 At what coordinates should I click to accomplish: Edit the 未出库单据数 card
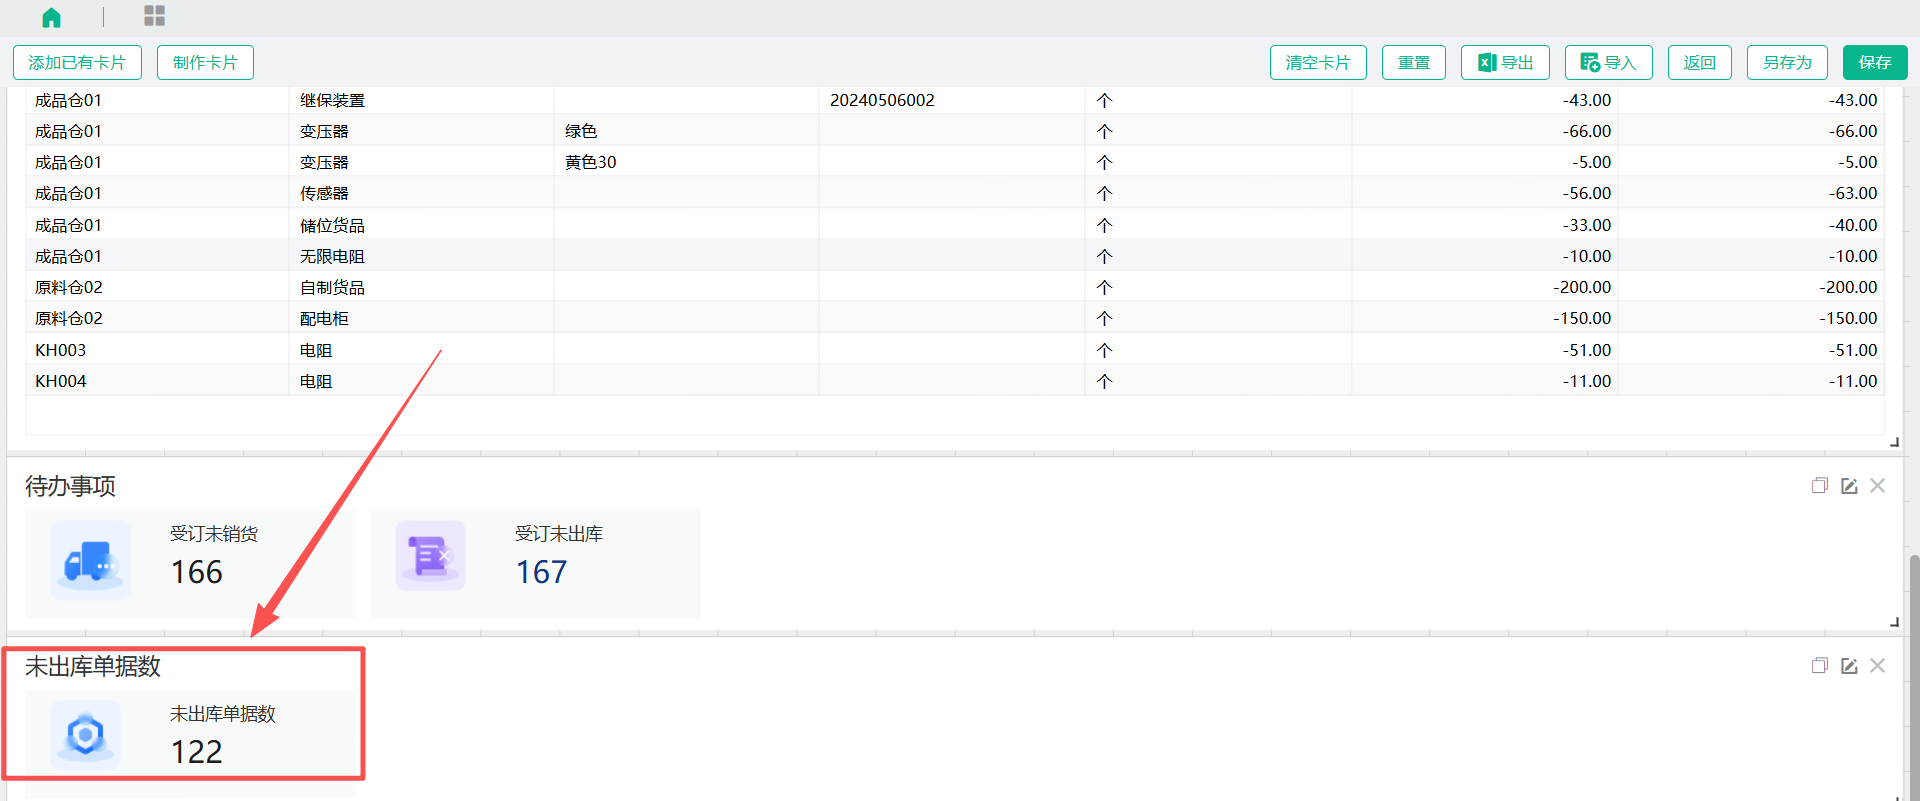1849,666
